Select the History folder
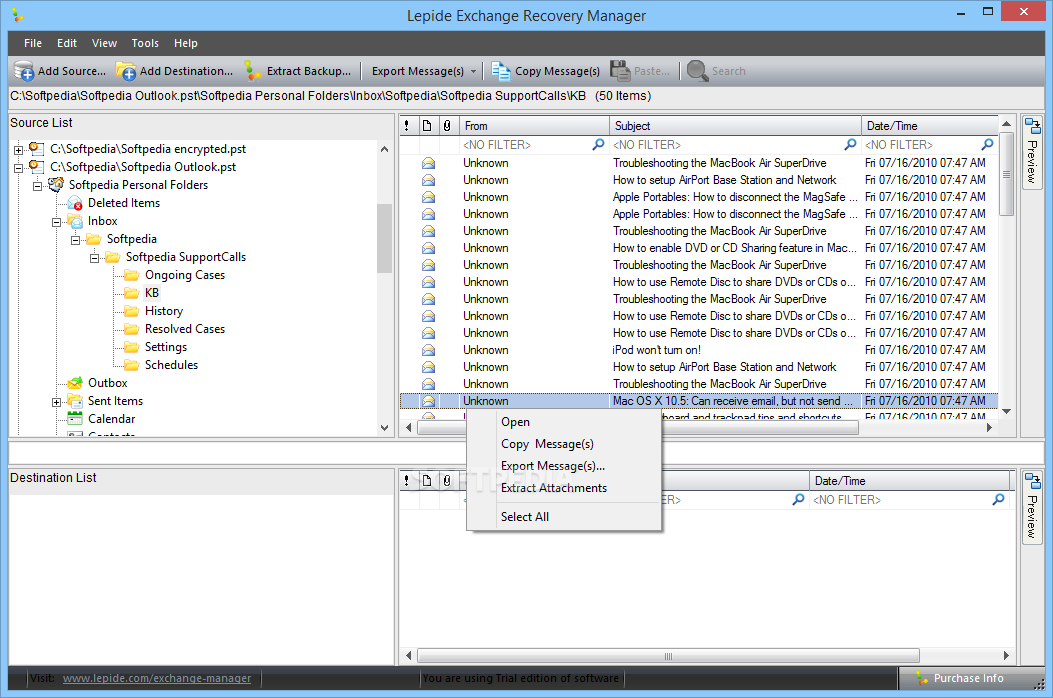 (x=164, y=311)
